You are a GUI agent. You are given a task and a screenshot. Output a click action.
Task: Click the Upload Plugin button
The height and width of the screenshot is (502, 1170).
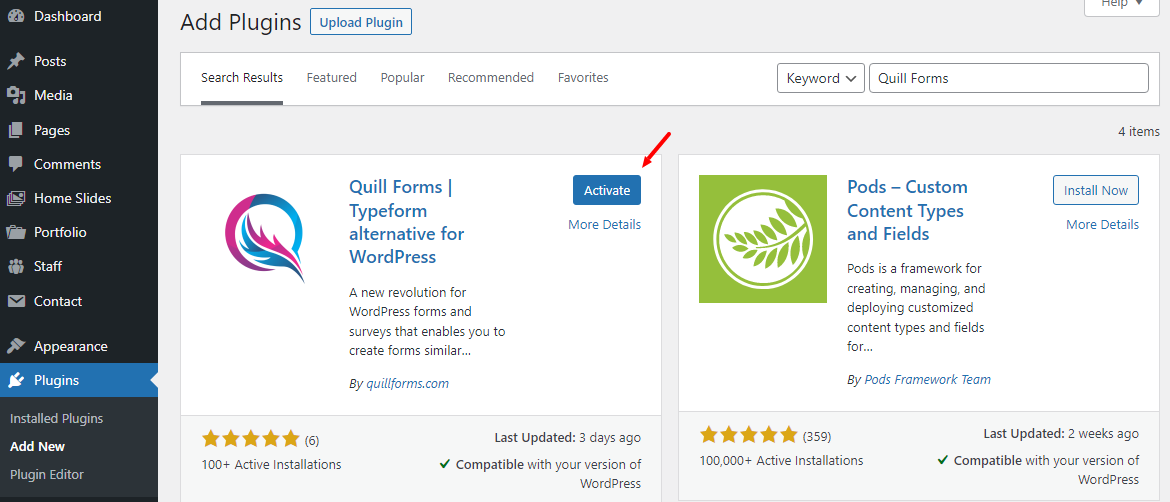pyautogui.click(x=360, y=22)
